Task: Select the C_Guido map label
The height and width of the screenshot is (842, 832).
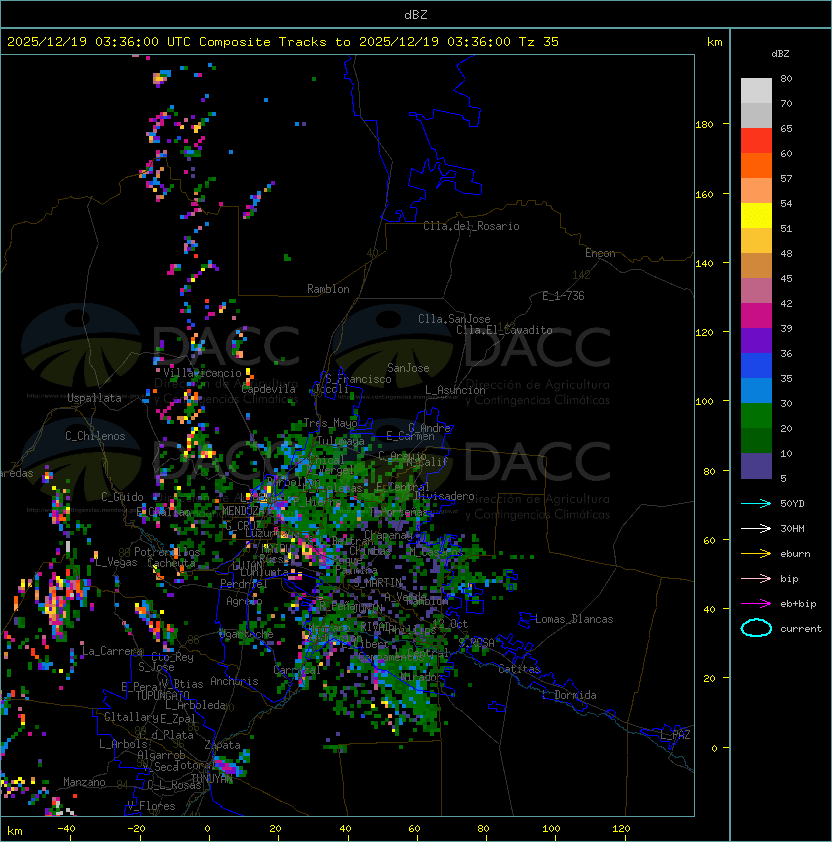Action: [122, 497]
